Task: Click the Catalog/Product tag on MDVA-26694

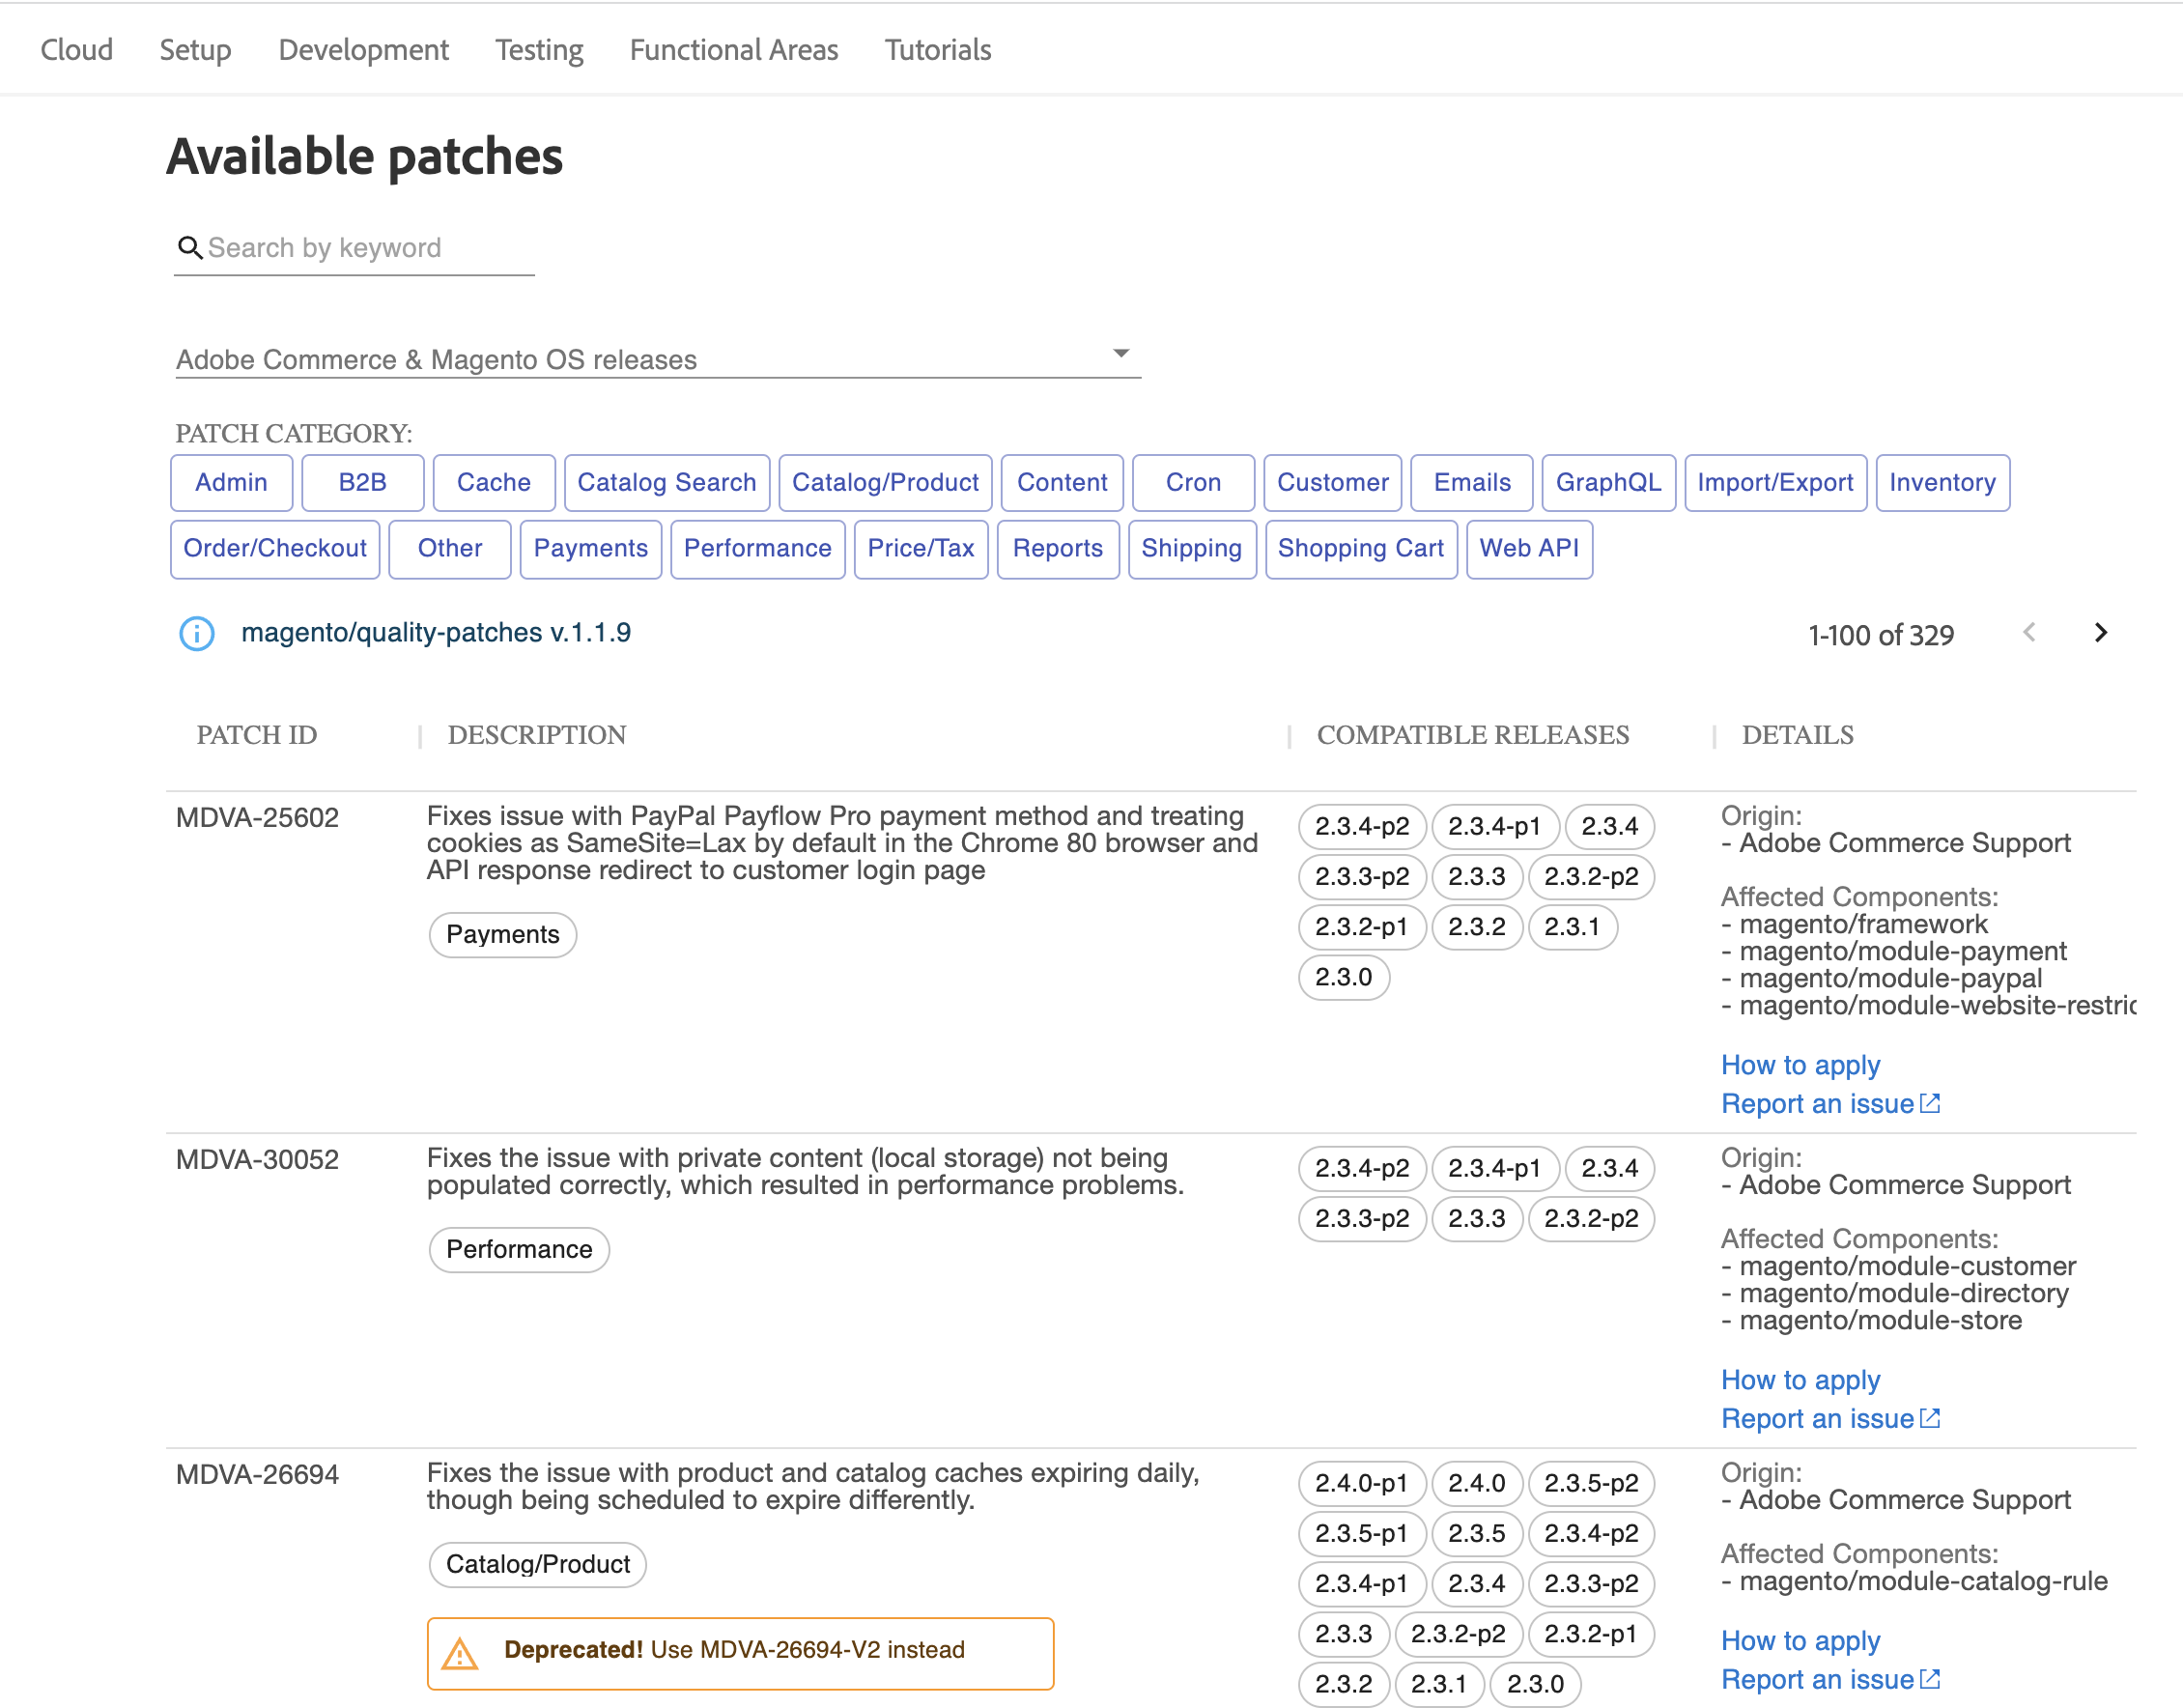Action: click(537, 1564)
